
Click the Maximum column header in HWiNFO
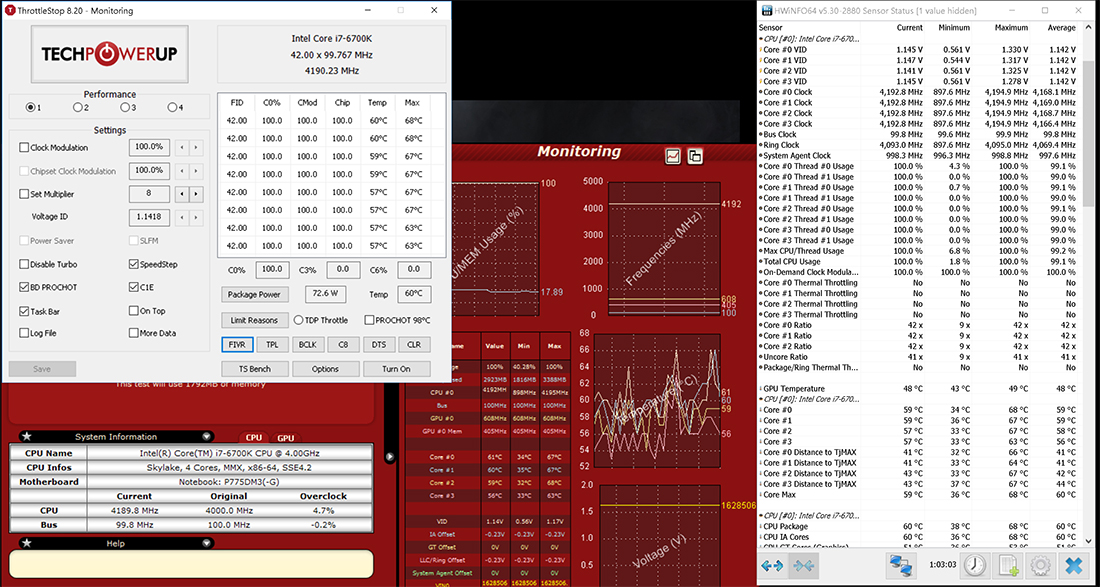tap(1012, 27)
